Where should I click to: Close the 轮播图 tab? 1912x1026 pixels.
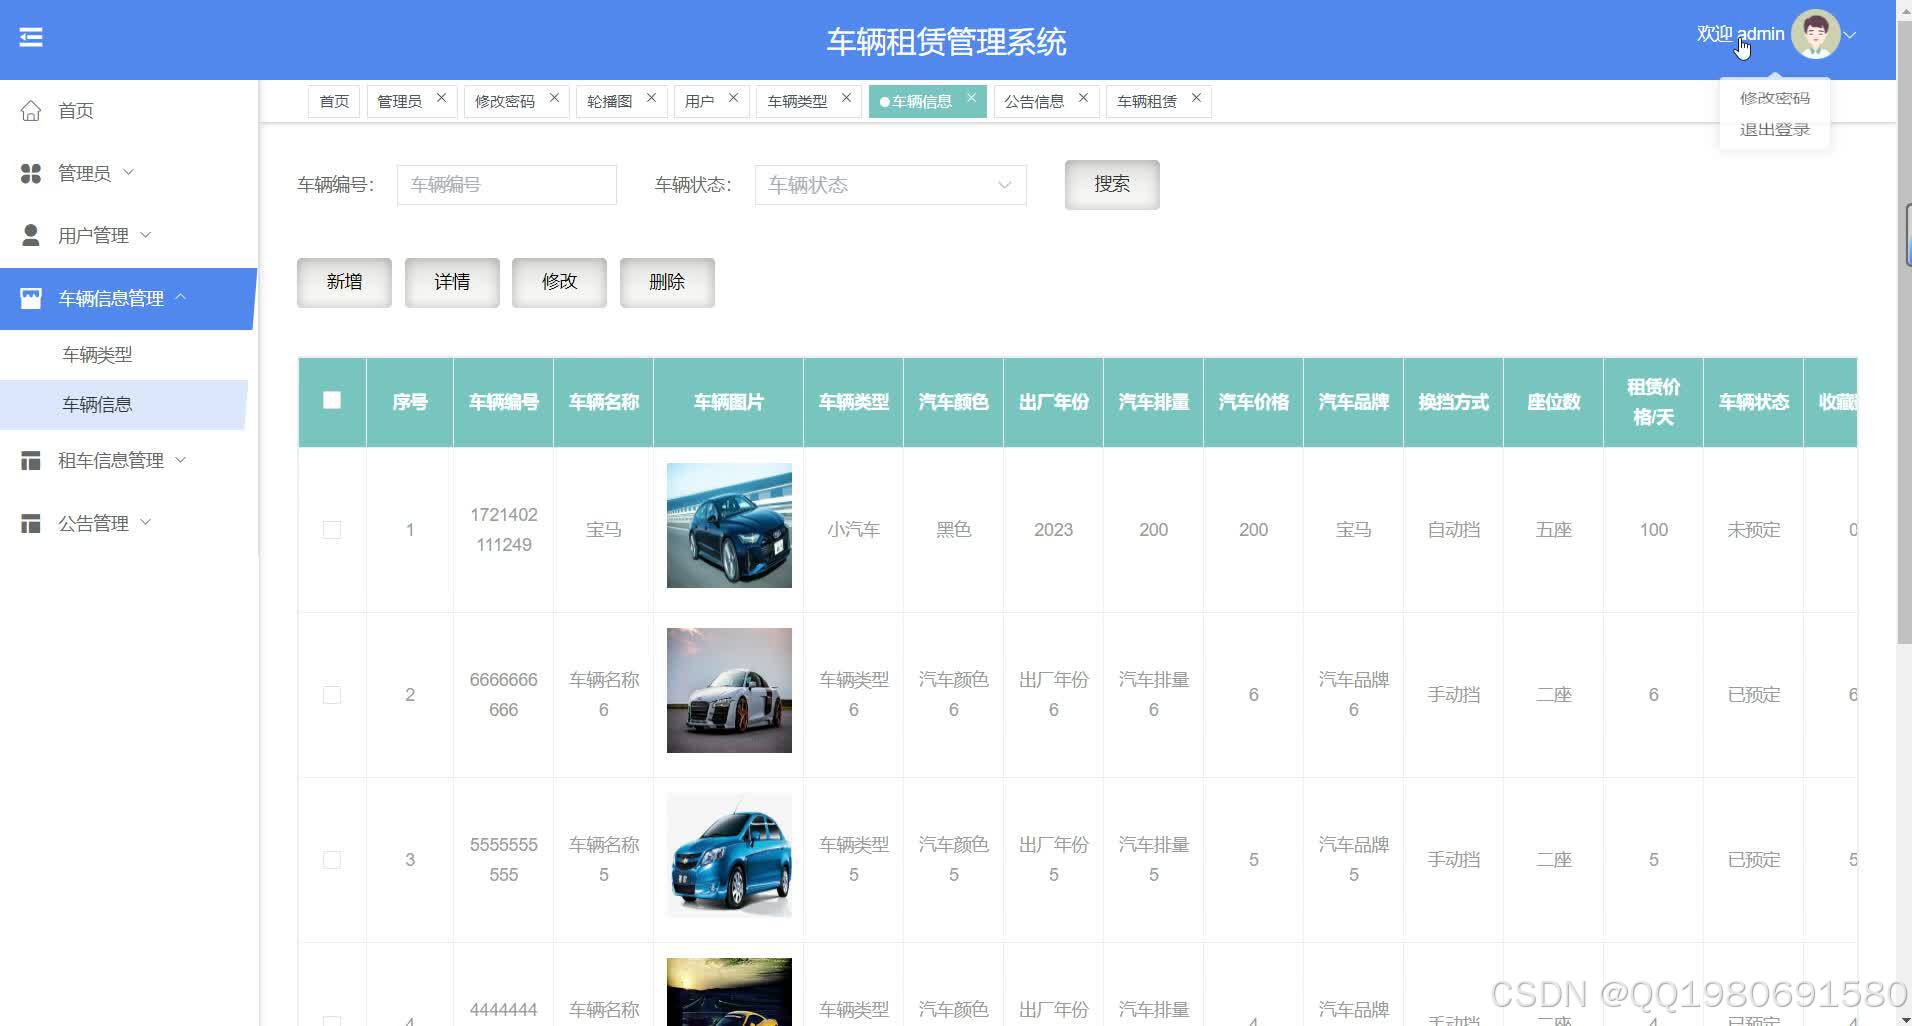pos(651,96)
